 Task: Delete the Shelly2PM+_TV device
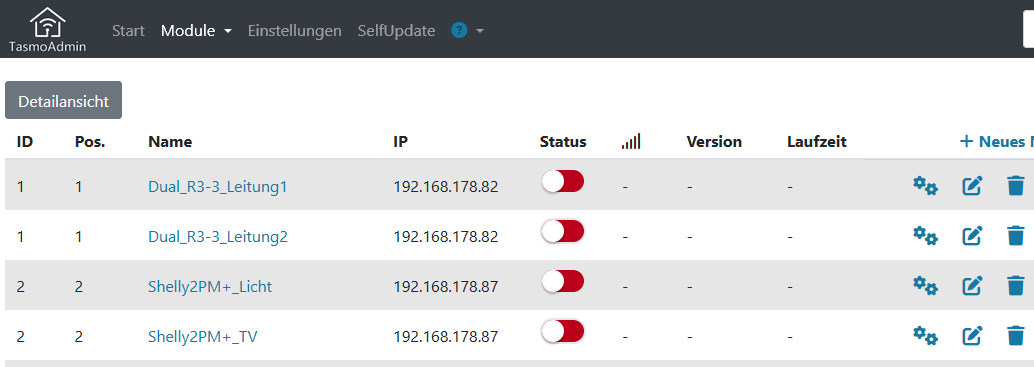(1016, 336)
